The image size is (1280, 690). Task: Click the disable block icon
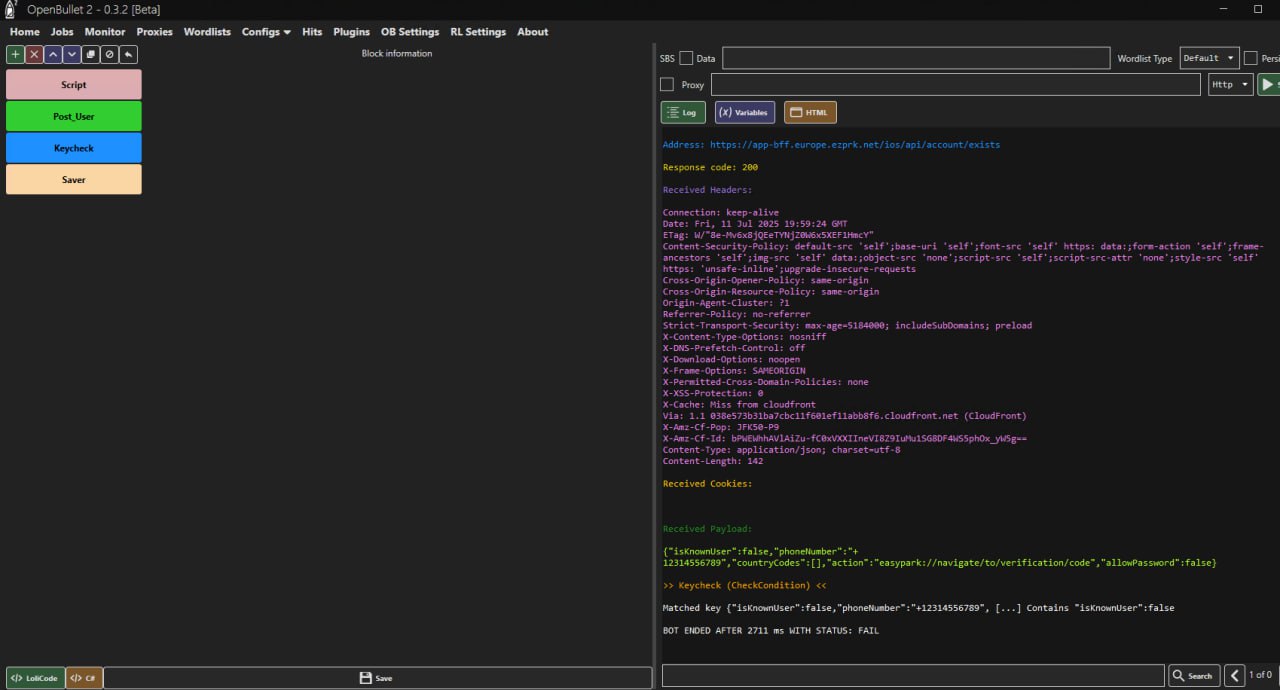pos(110,54)
